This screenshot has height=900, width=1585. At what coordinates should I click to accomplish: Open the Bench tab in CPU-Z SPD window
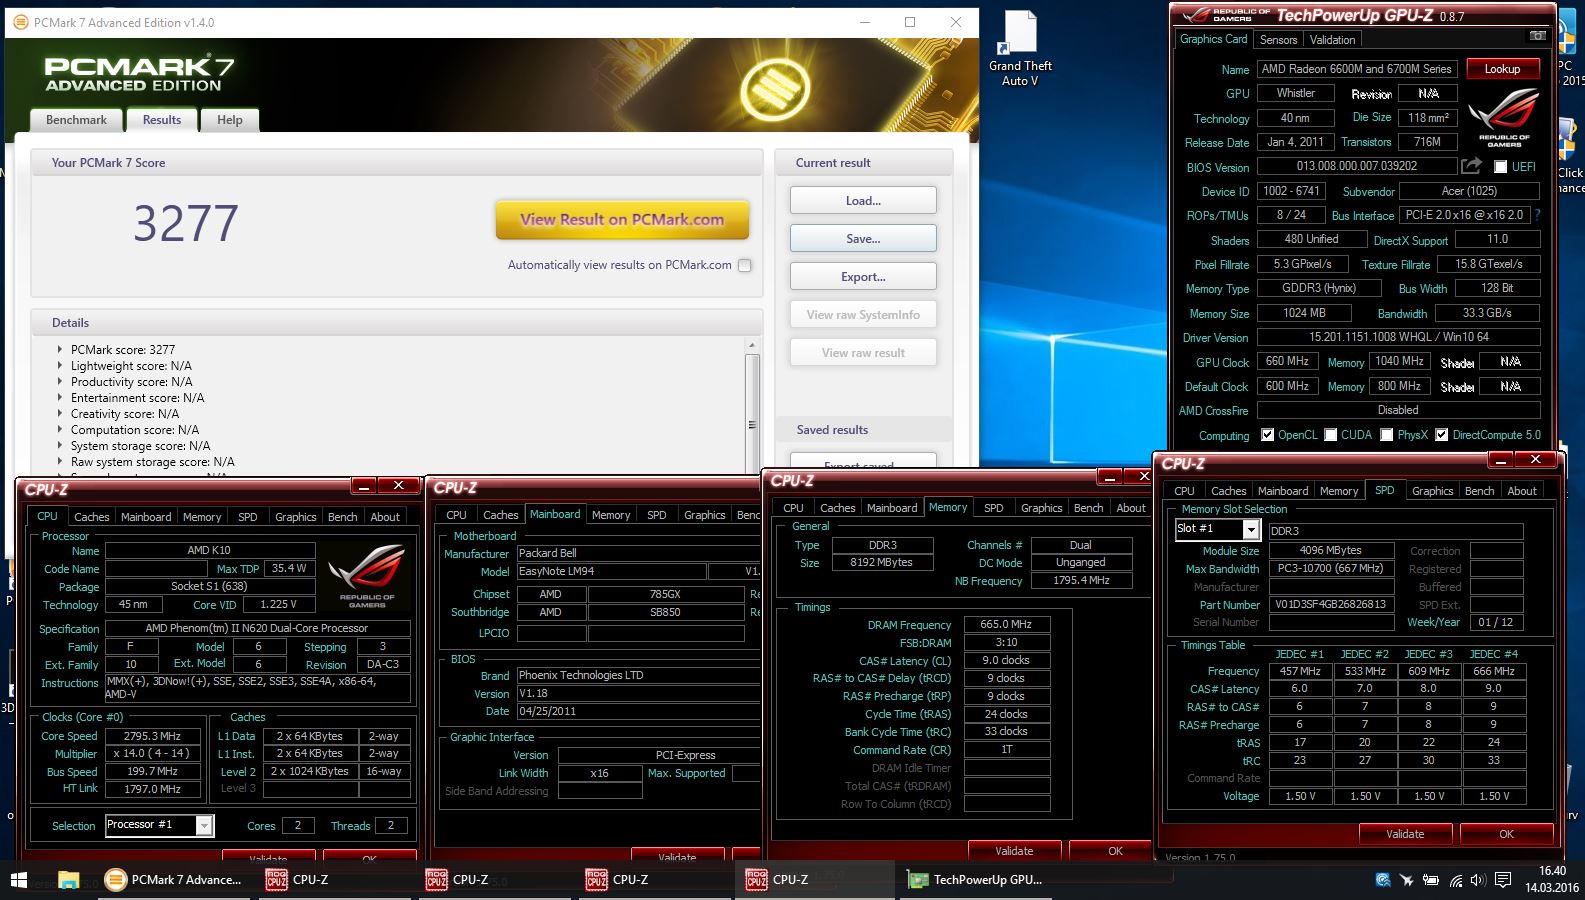[x=1479, y=491]
